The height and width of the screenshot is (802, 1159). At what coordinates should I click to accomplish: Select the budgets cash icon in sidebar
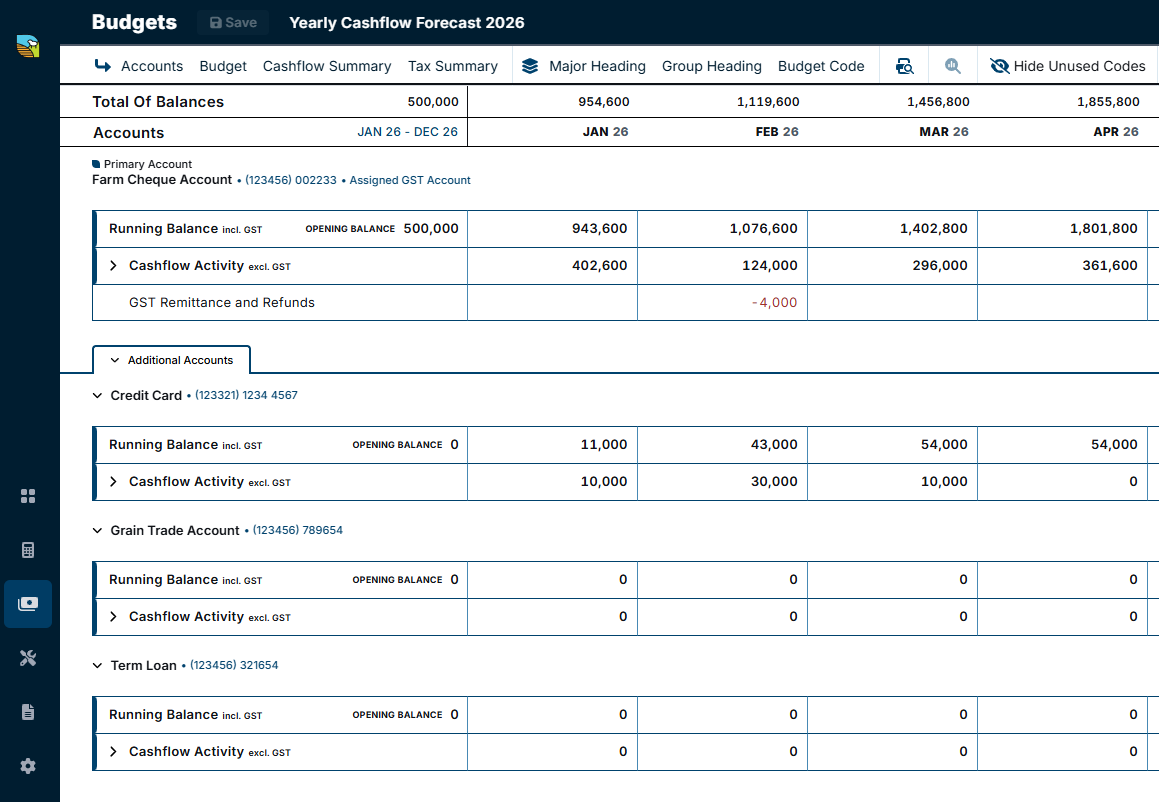pyautogui.click(x=28, y=604)
